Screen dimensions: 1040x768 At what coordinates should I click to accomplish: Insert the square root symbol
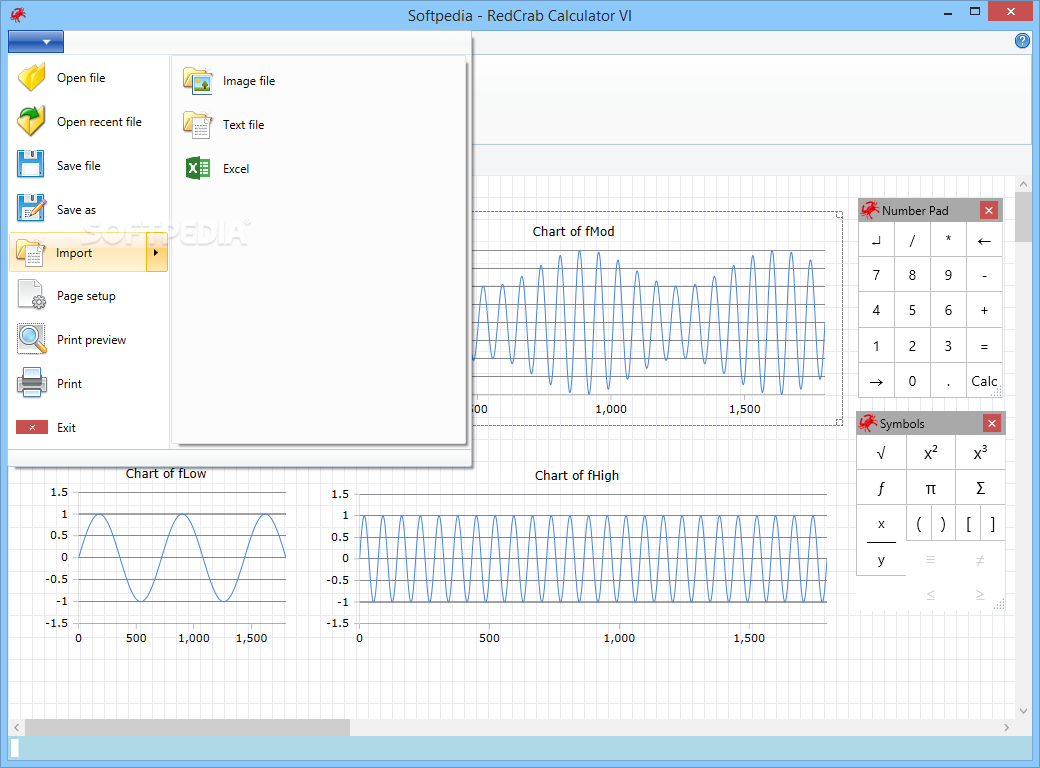[x=881, y=454]
